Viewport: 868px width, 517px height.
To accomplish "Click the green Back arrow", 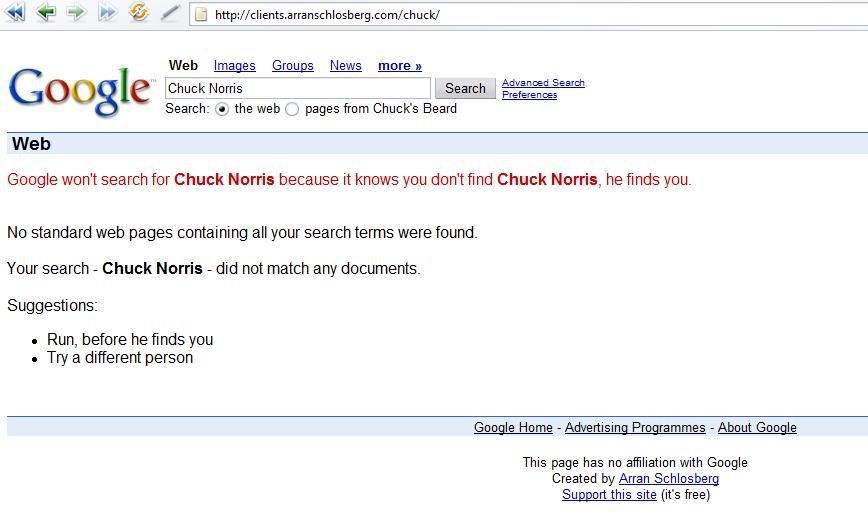I will 46,13.
